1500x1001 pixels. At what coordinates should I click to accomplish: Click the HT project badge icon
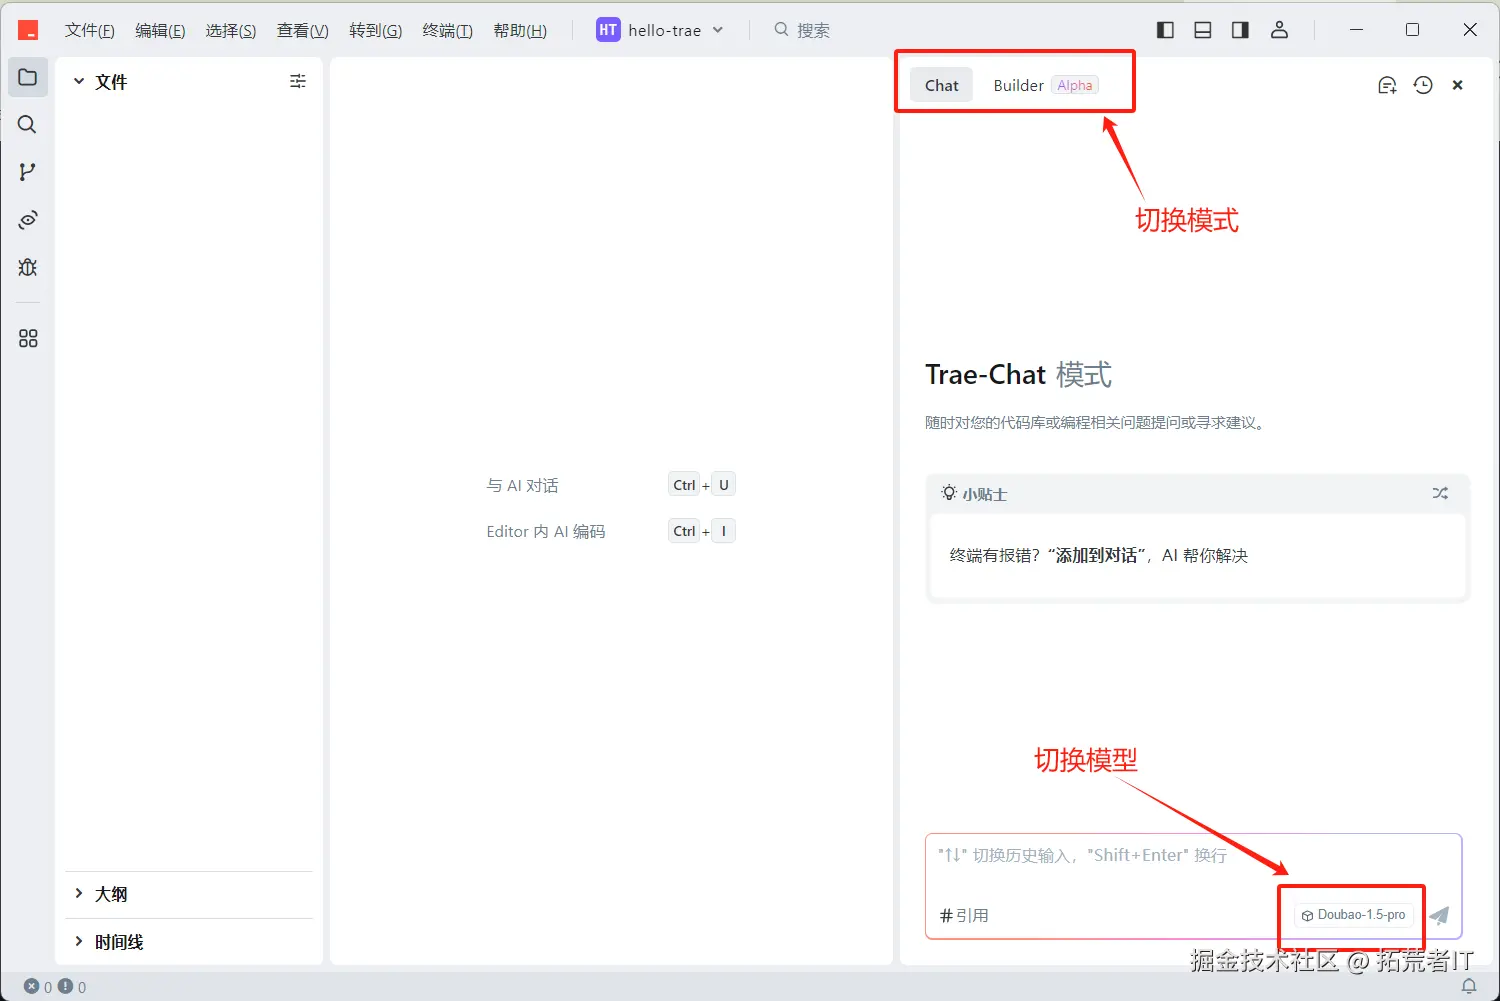coord(608,30)
